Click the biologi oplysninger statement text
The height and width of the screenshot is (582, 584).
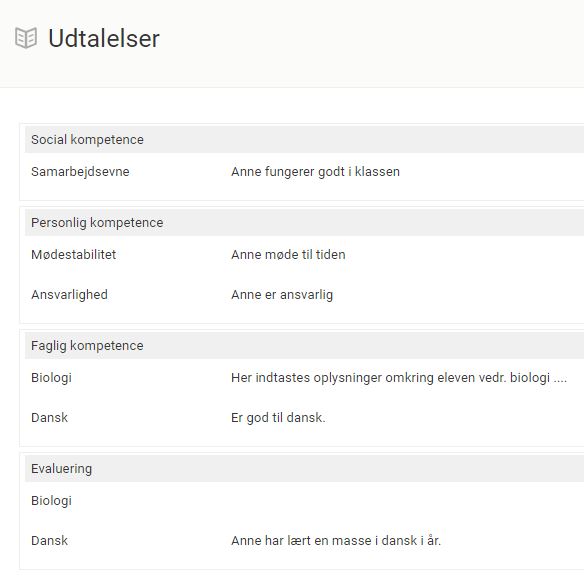(399, 378)
